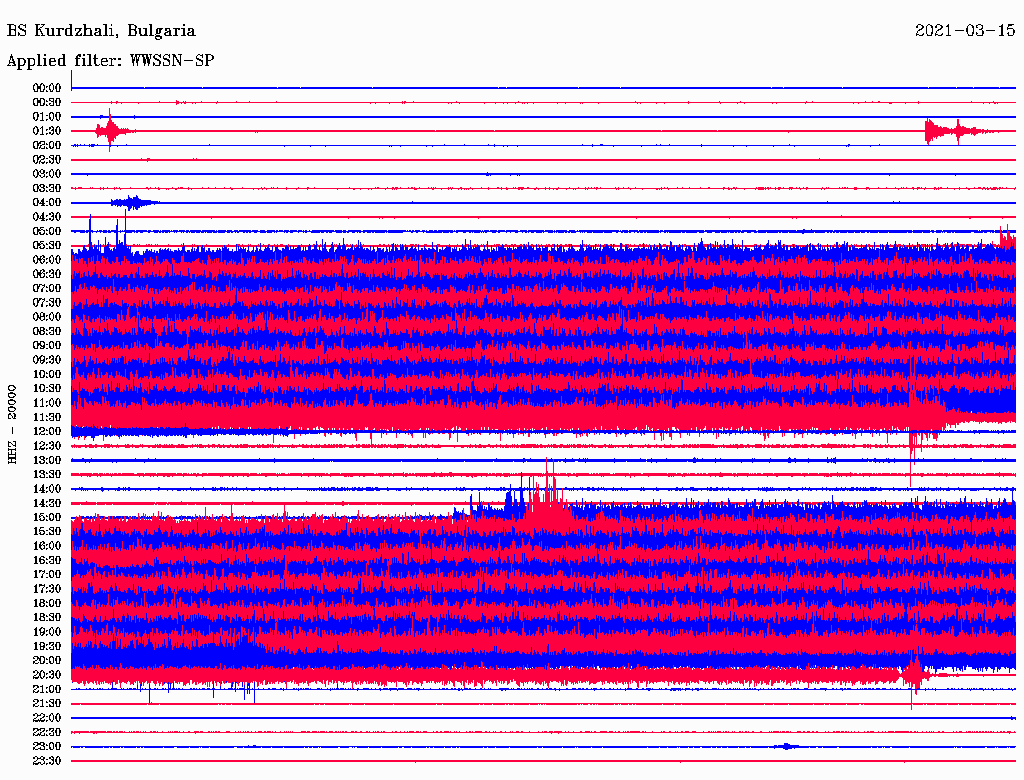Click the date label 2021-03-15
This screenshot has height=780, width=1024.
click(964, 31)
